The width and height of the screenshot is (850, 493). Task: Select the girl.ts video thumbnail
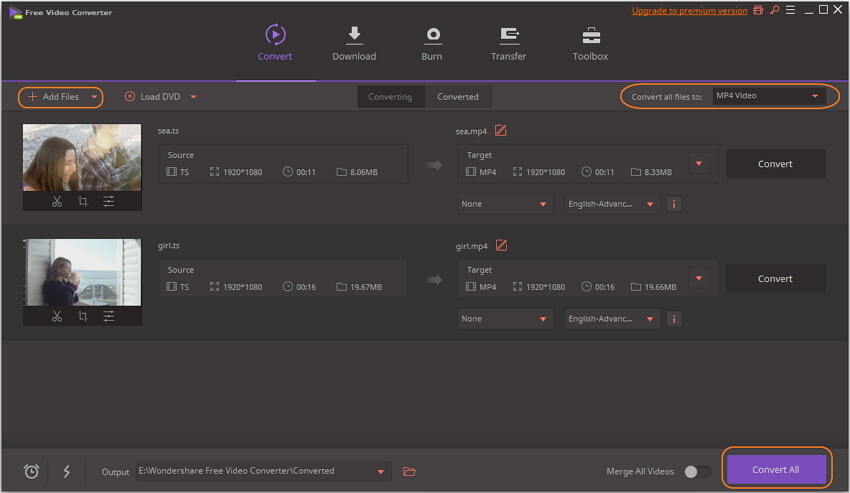click(x=82, y=272)
